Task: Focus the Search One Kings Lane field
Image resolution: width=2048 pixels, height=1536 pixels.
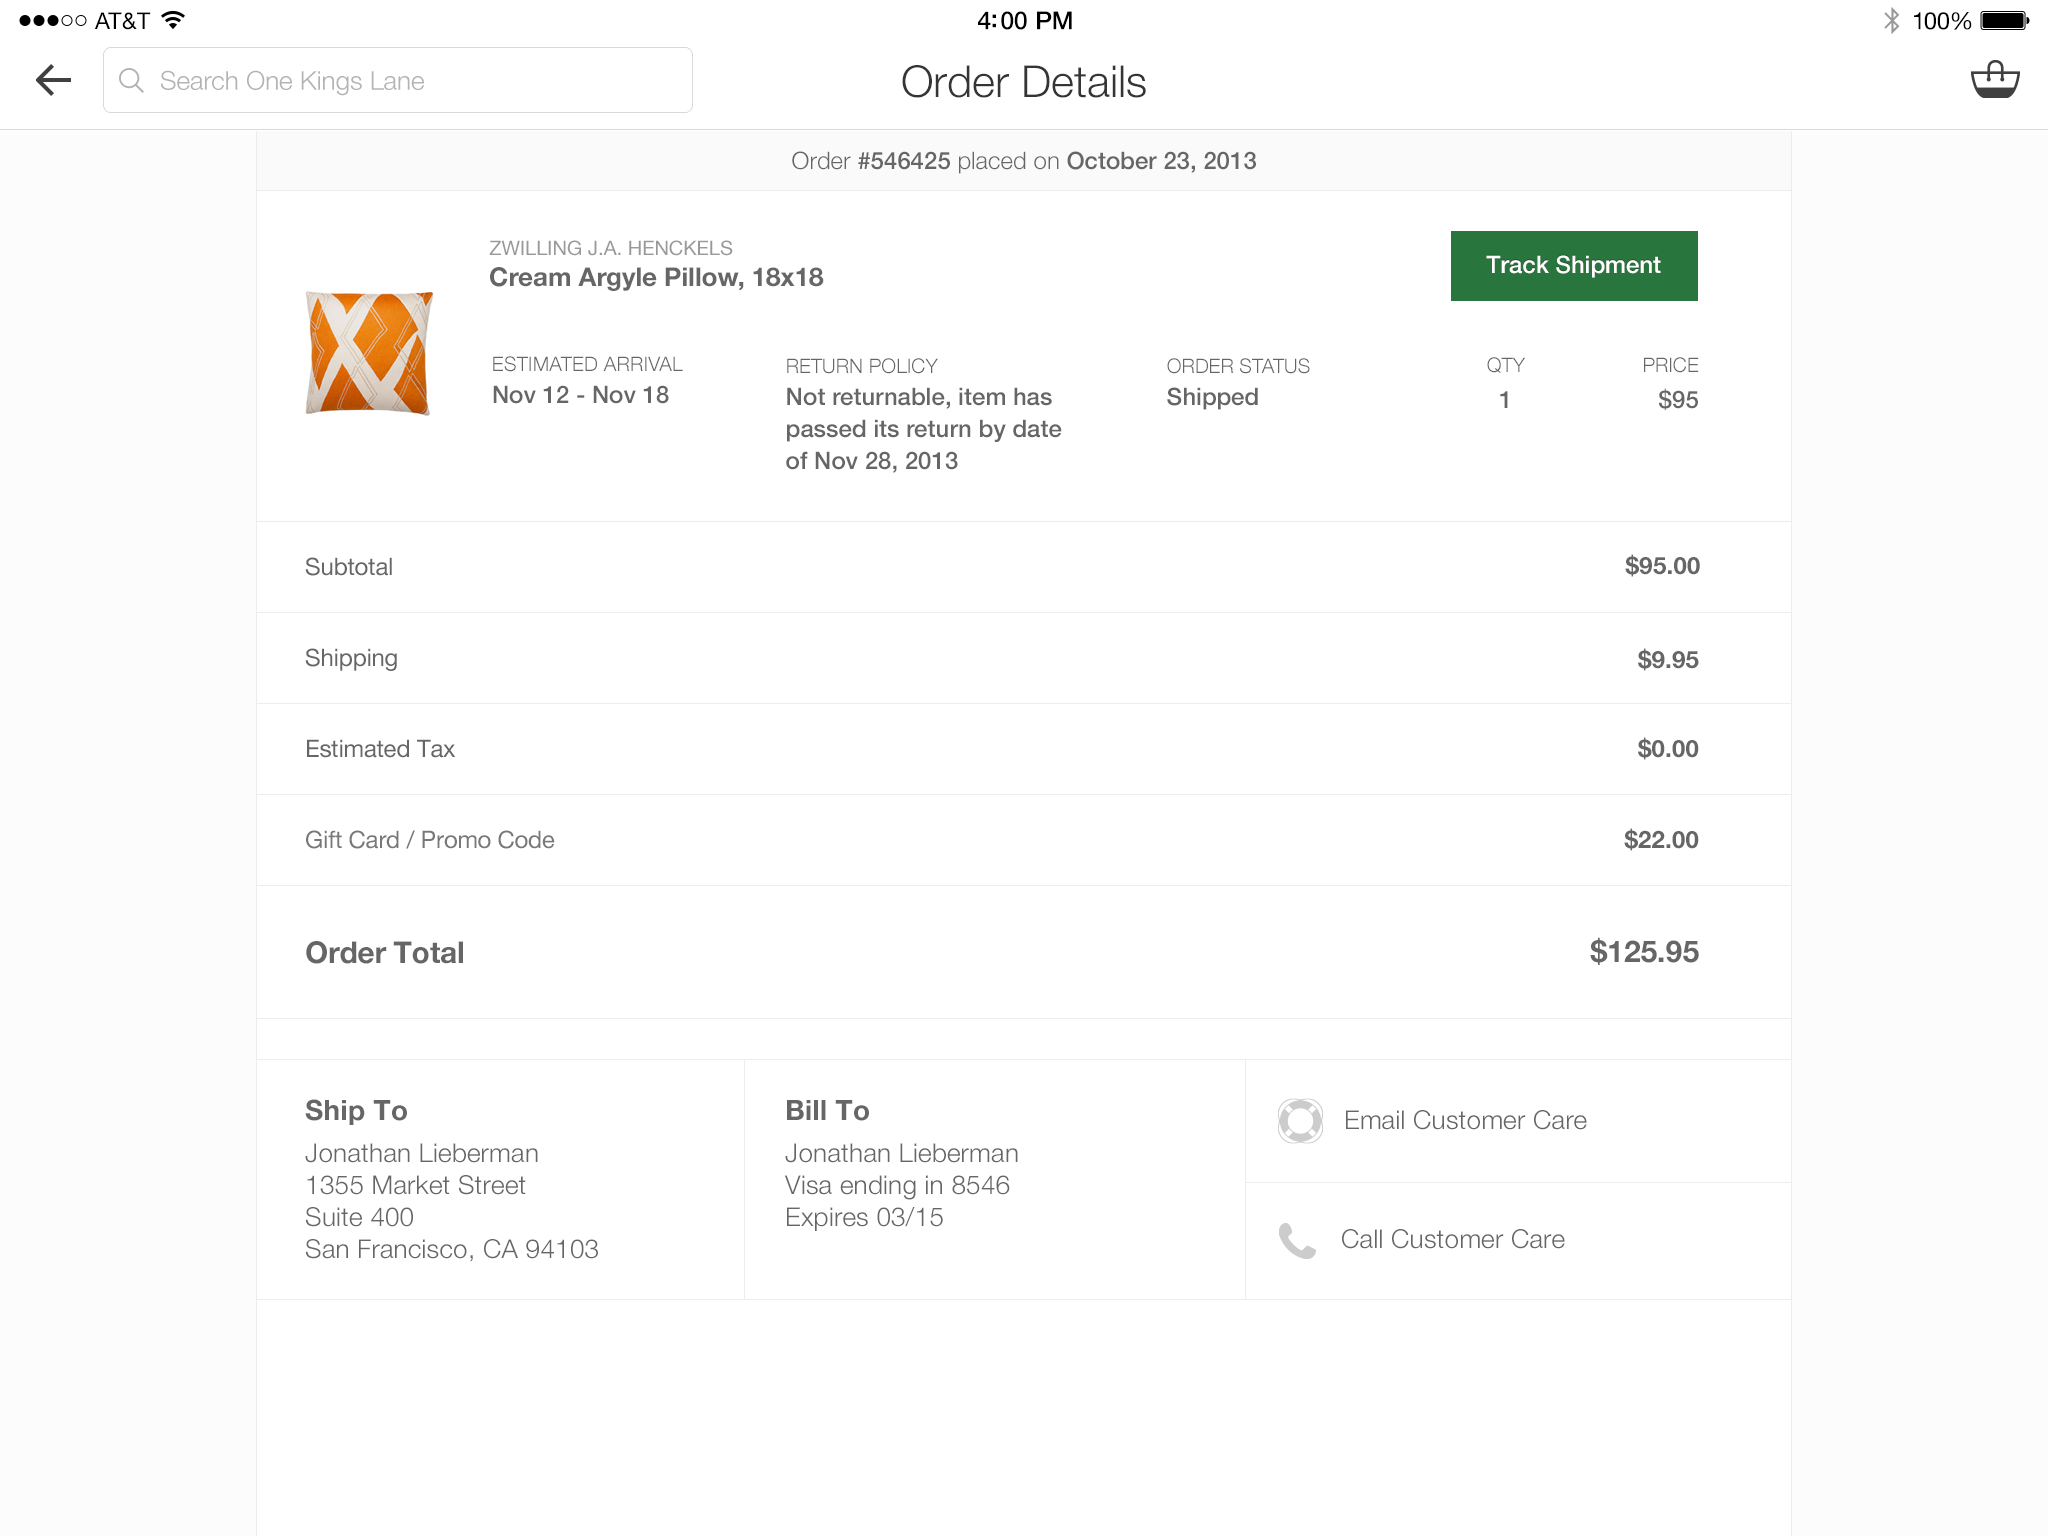Action: [420, 80]
